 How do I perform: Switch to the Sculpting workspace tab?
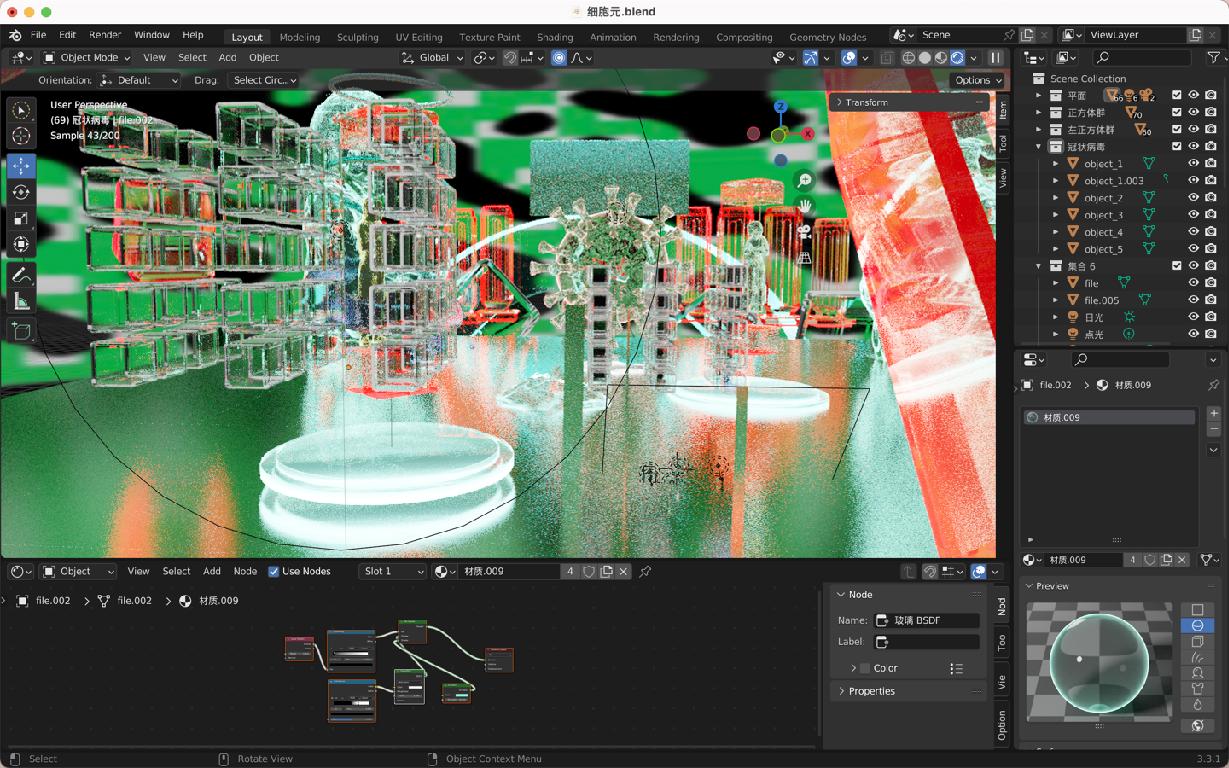click(x=357, y=37)
